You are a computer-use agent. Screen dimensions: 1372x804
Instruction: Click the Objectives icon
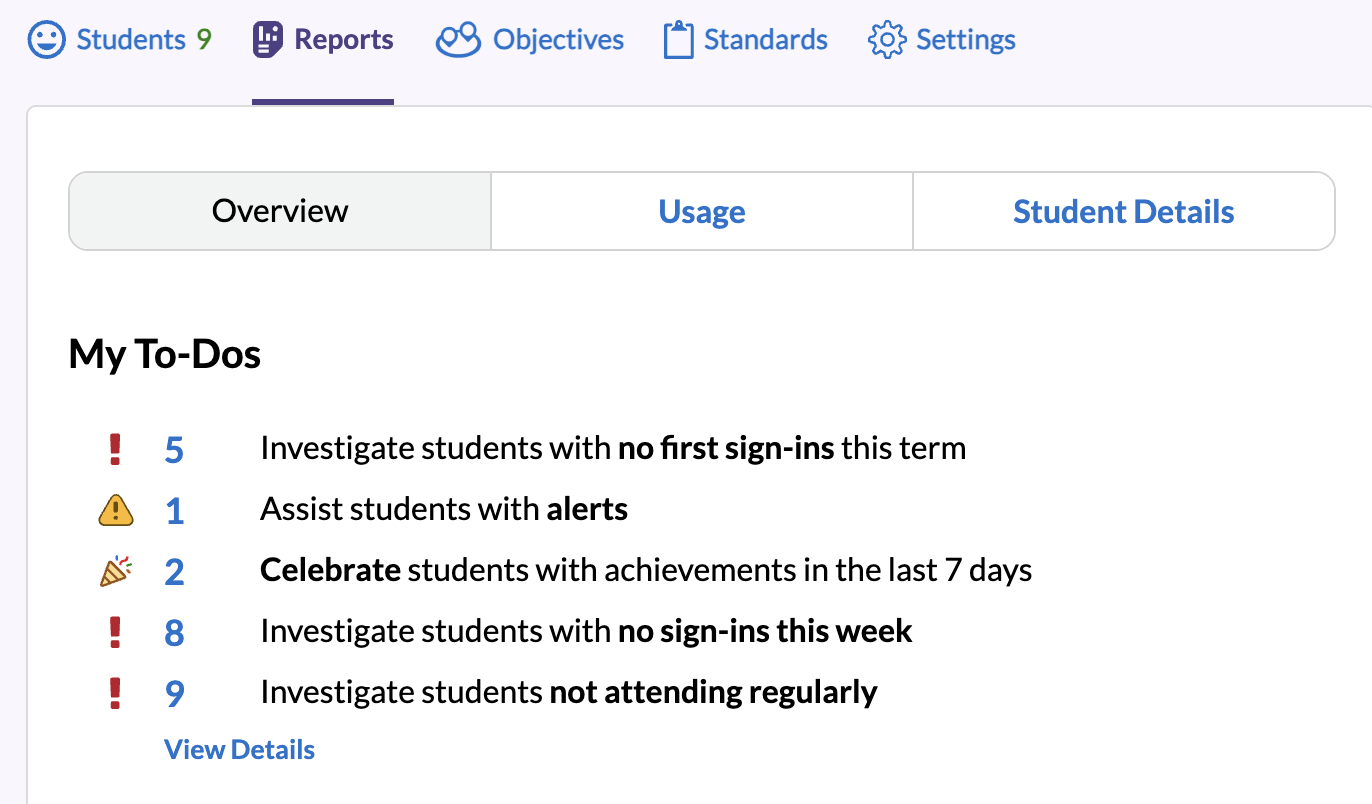click(x=459, y=40)
